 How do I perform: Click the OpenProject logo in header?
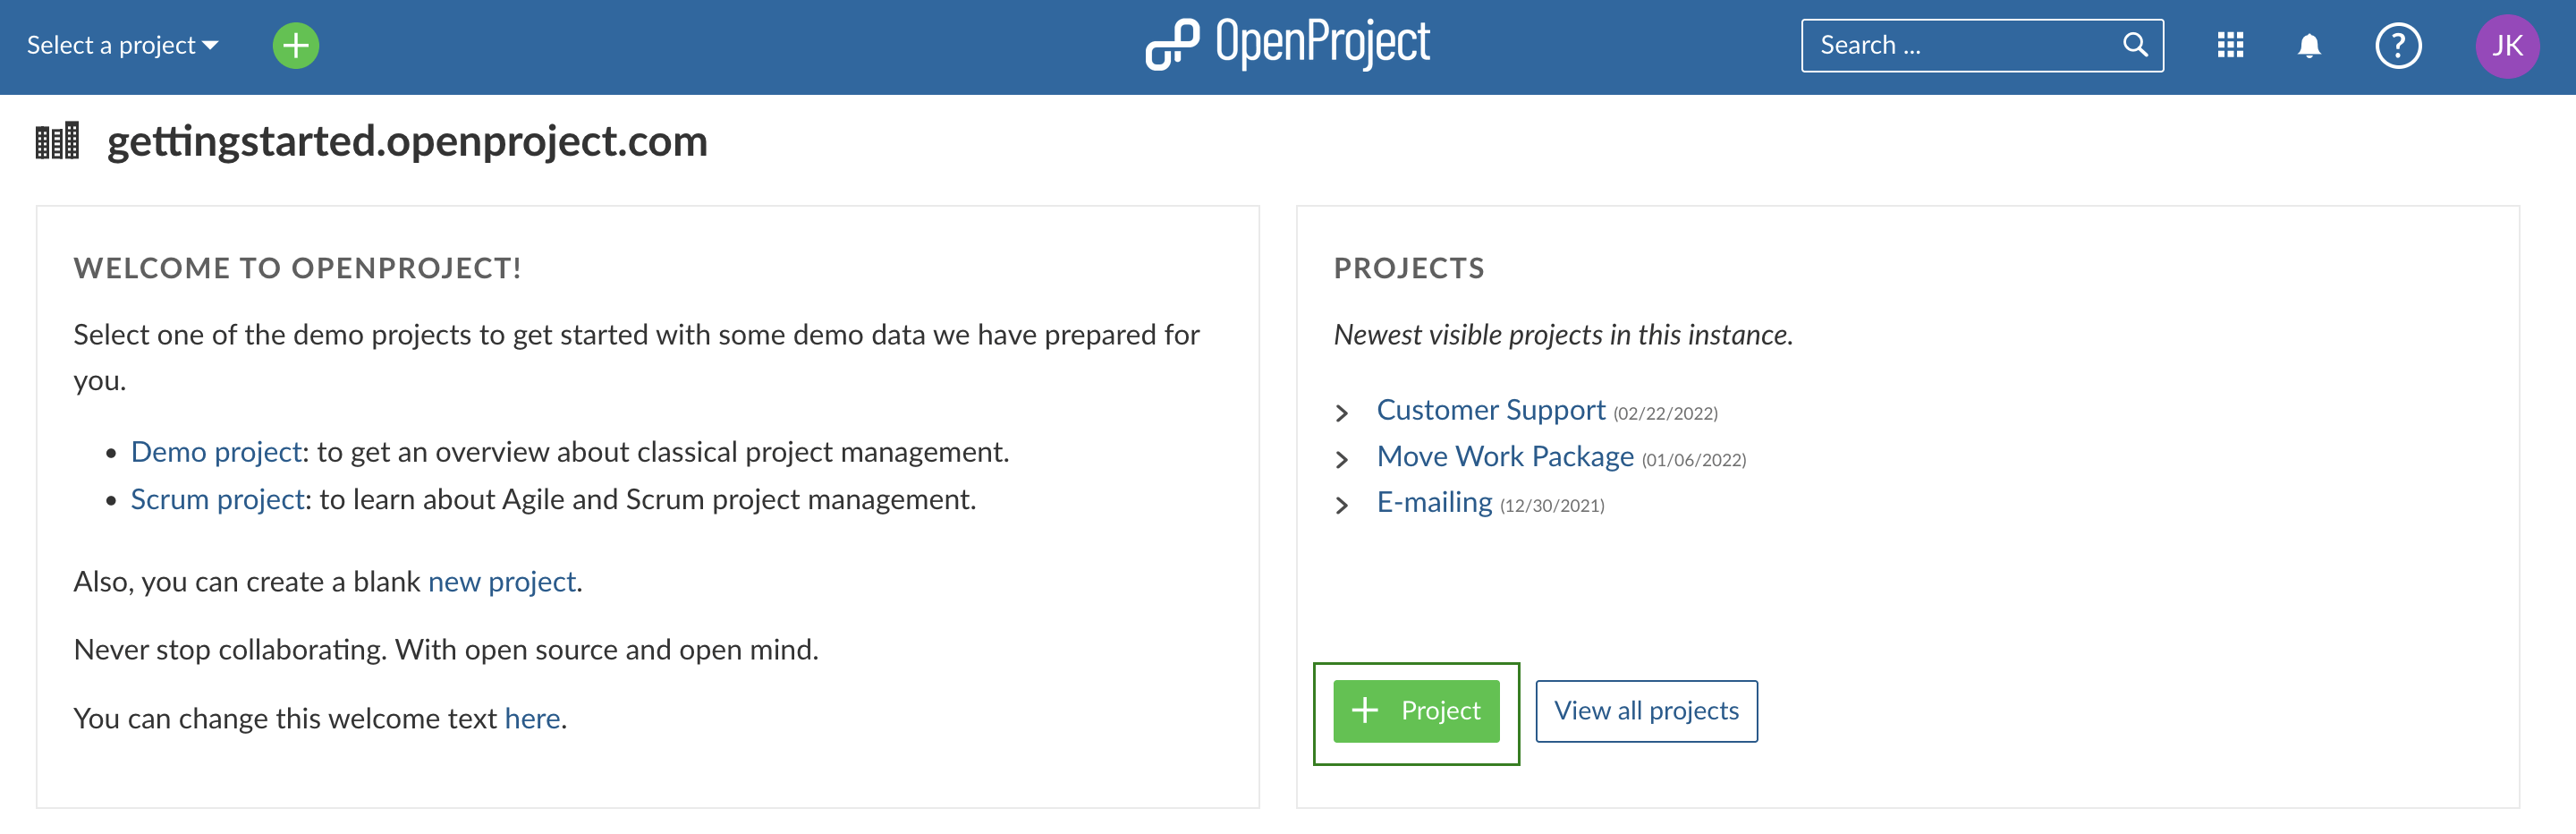click(x=1288, y=45)
